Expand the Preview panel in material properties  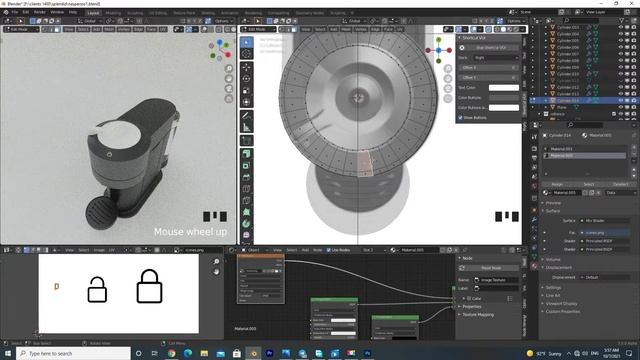coord(553,203)
